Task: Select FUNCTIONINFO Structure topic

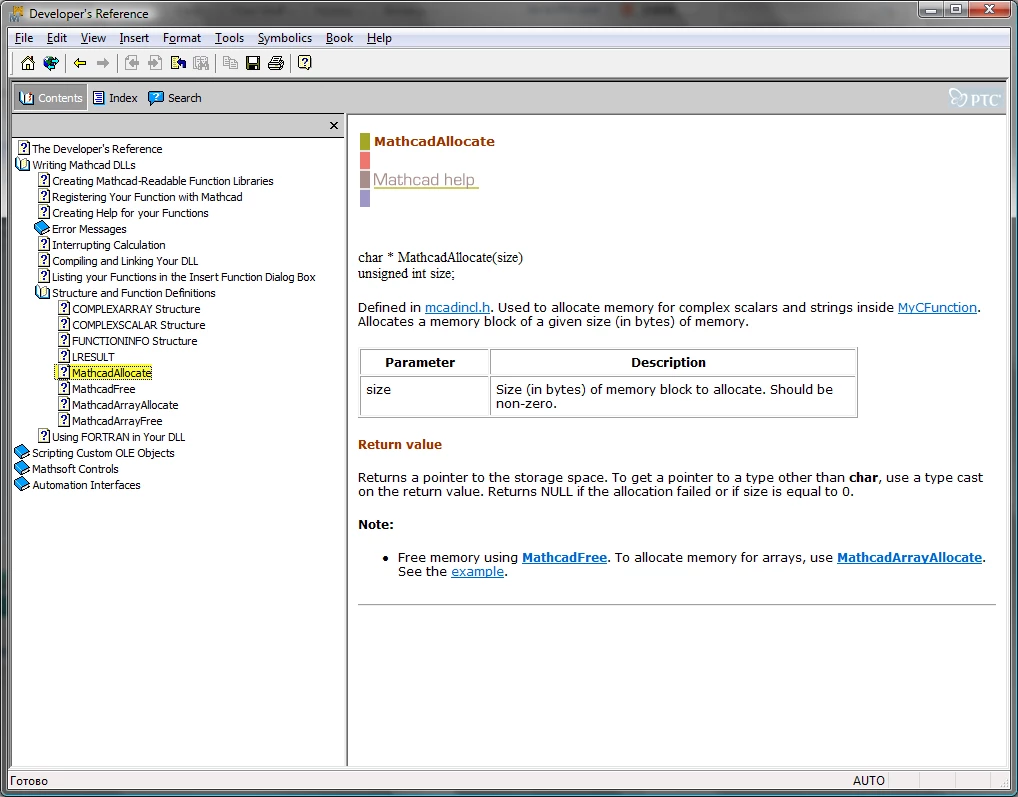Action: (134, 341)
